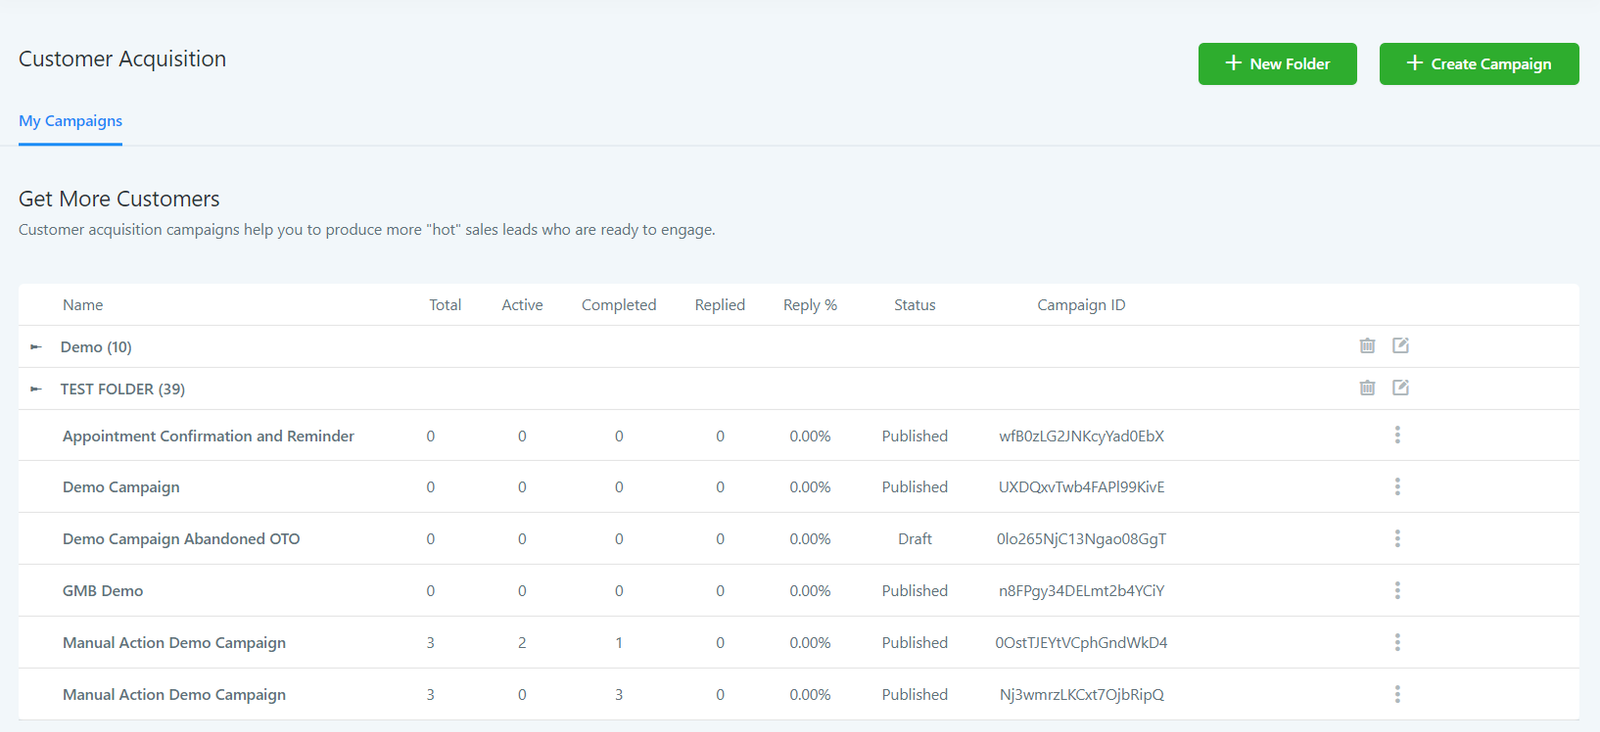The height and width of the screenshot is (732, 1600).
Task: Open options menu for Appointment Confirmation and Reminder
Action: [1397, 435]
